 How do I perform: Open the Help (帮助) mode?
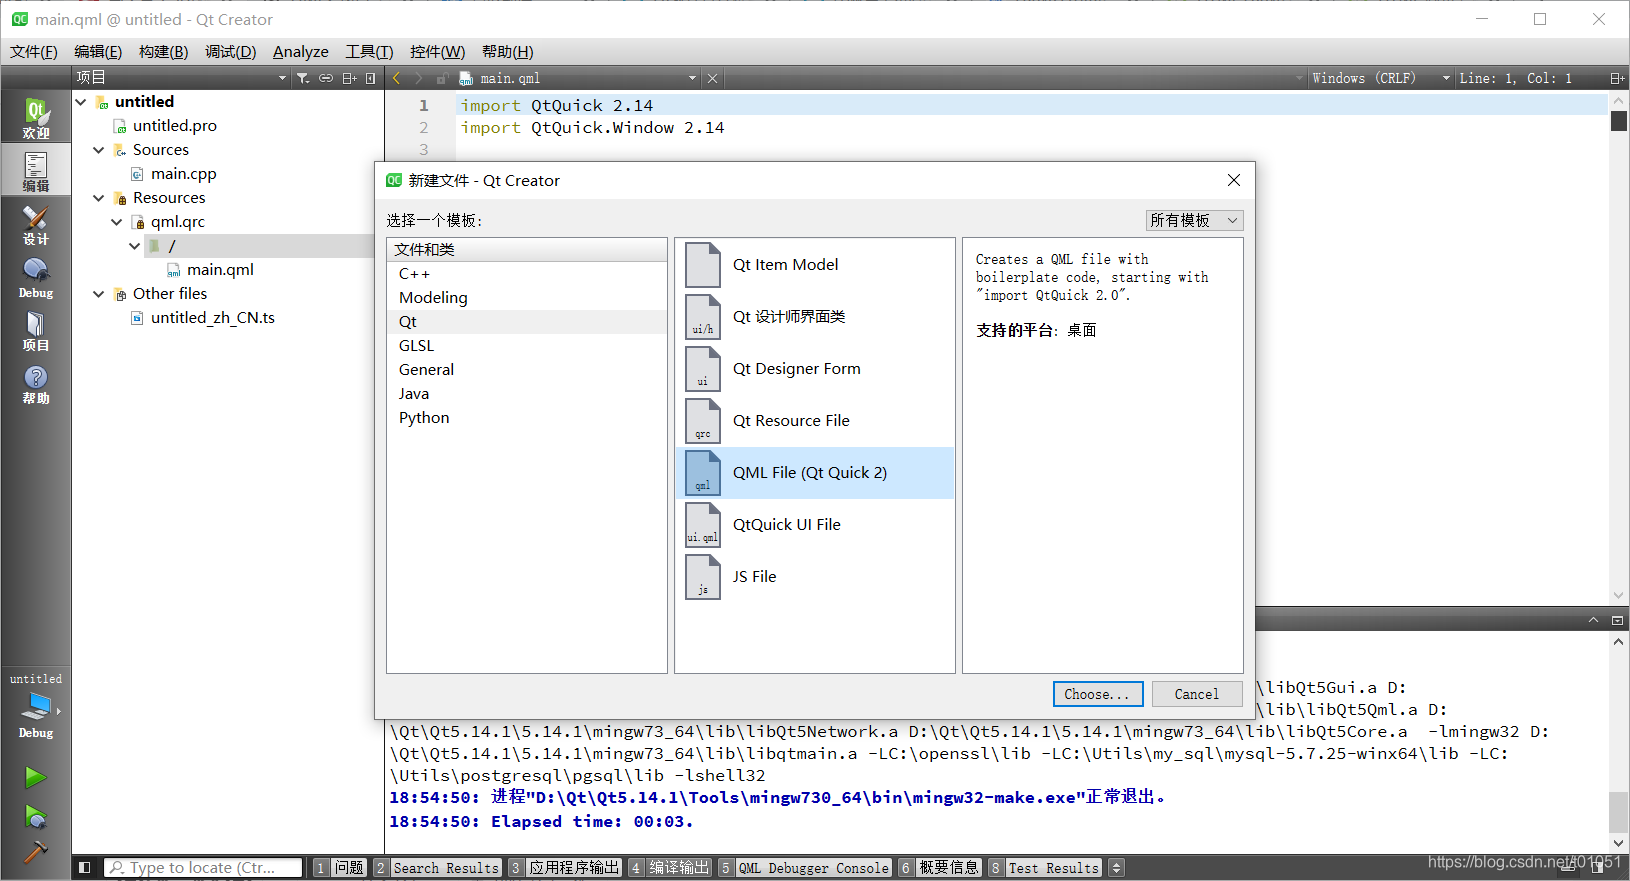click(36, 383)
